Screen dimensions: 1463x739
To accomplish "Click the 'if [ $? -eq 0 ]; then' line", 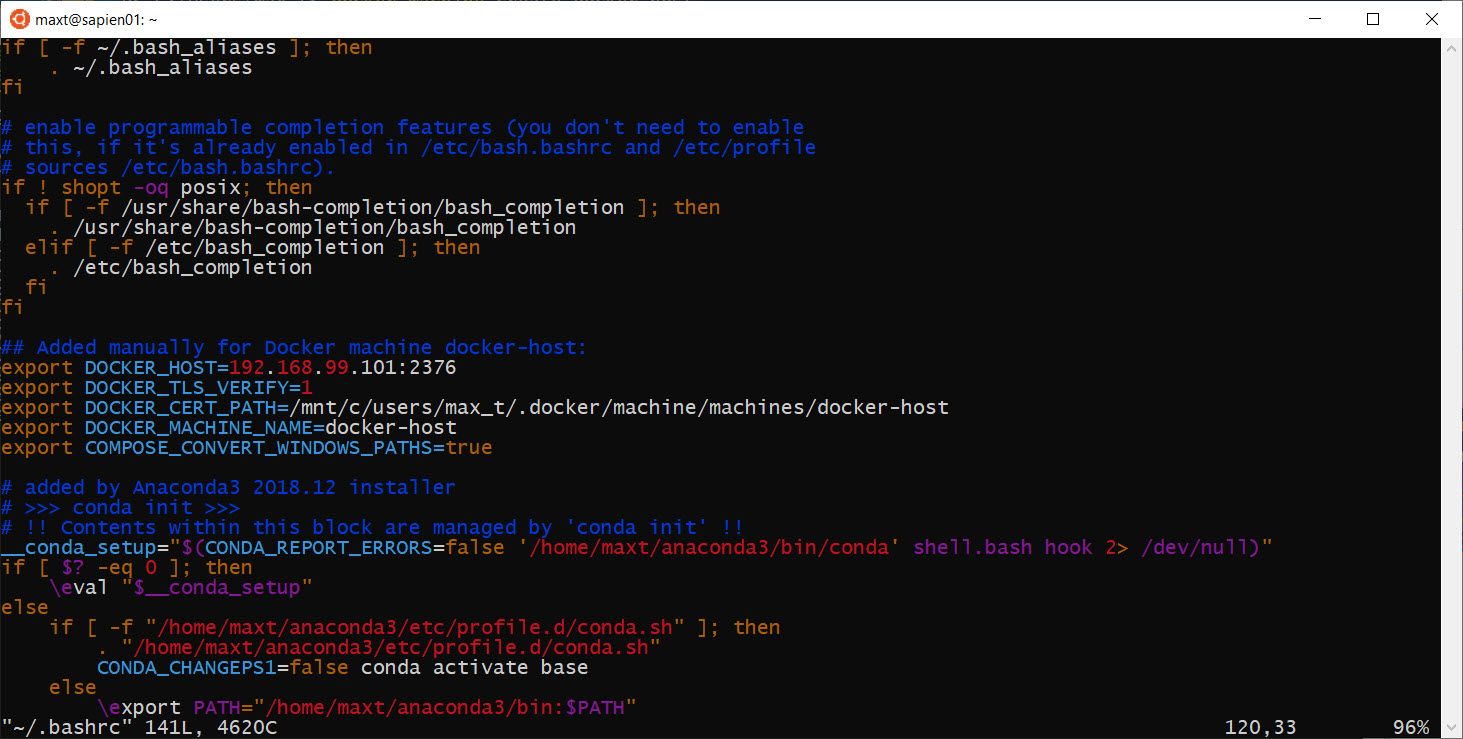I will point(127,568).
